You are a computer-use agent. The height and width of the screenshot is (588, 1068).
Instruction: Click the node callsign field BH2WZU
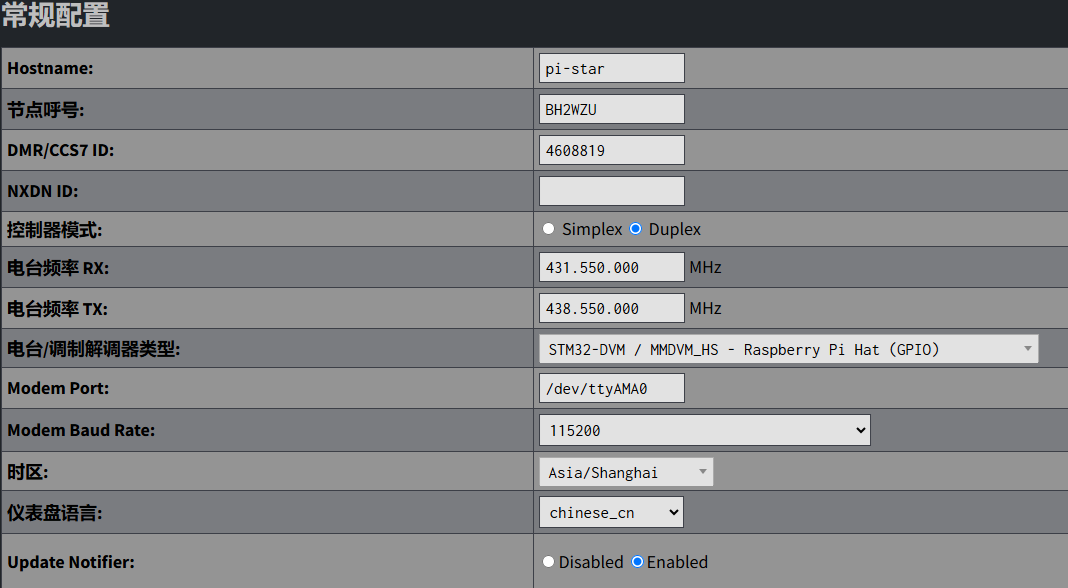point(611,109)
